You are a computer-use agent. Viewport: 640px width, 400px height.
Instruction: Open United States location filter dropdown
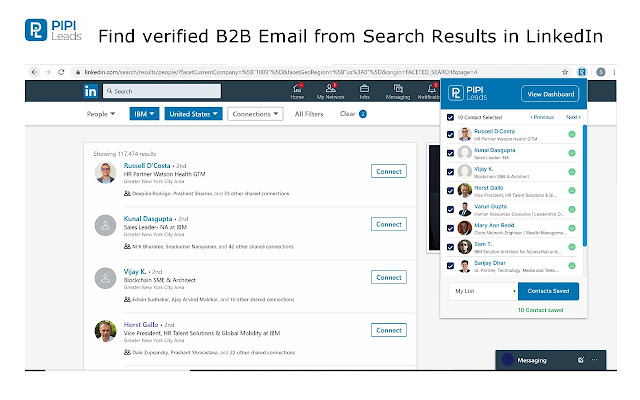(193, 114)
